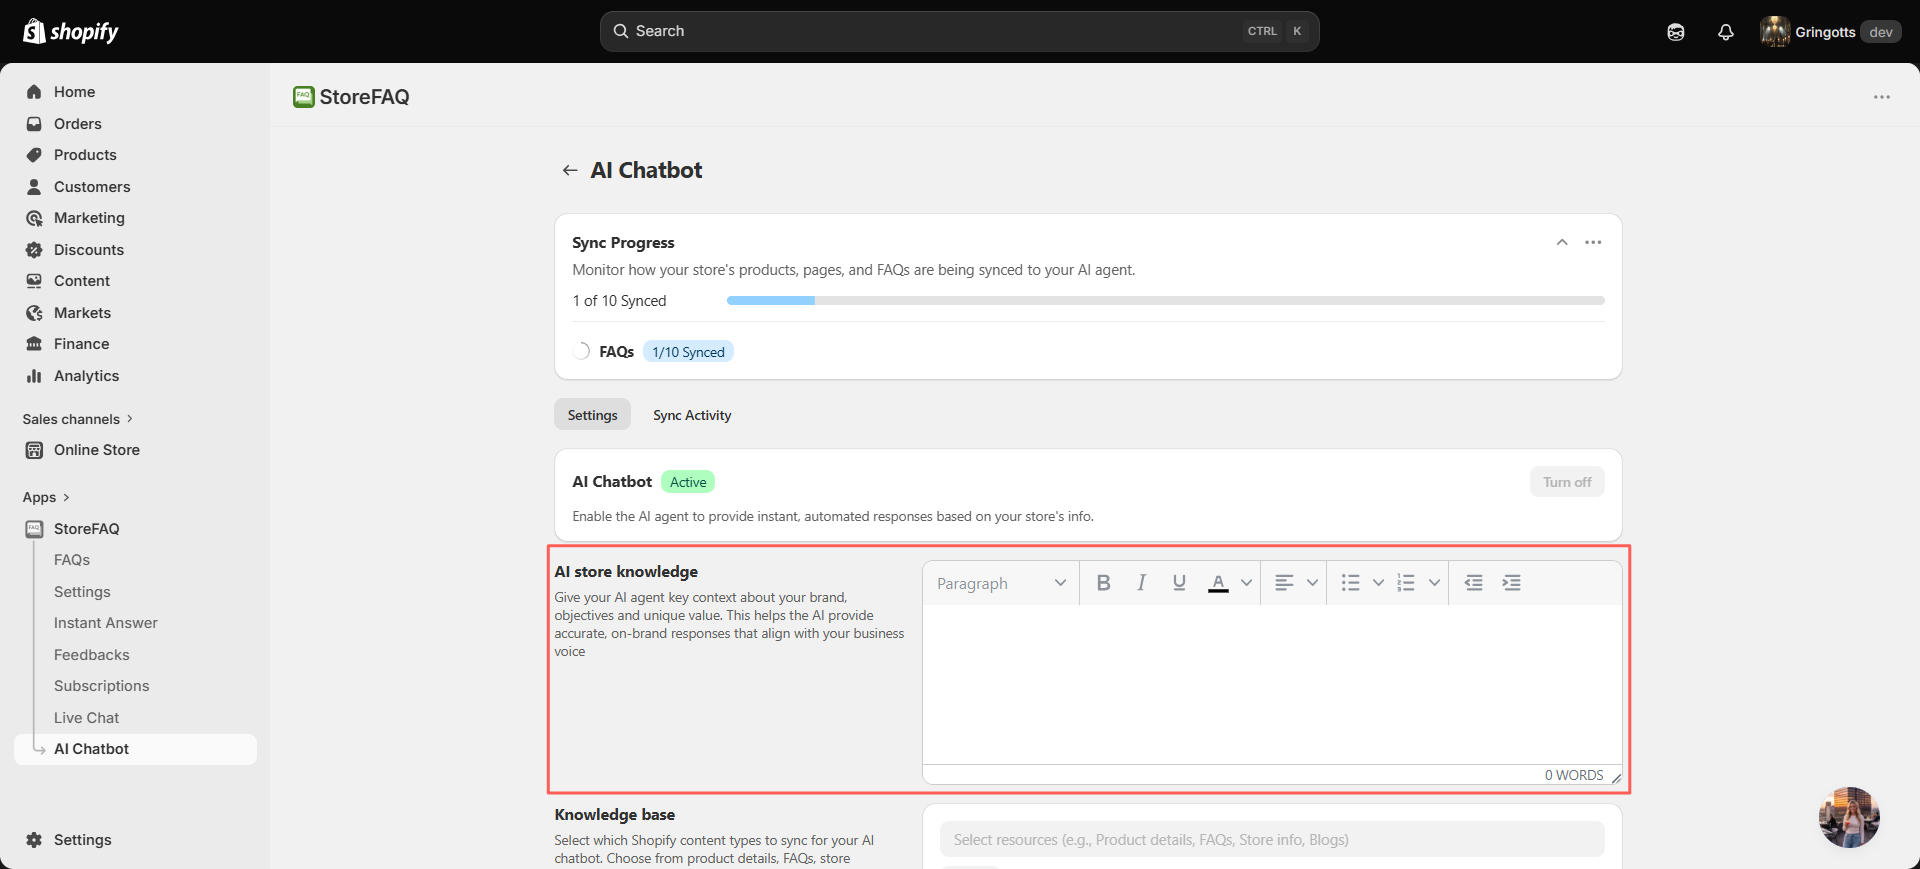
Task: Open Subscriptions page
Action: tap(102, 686)
